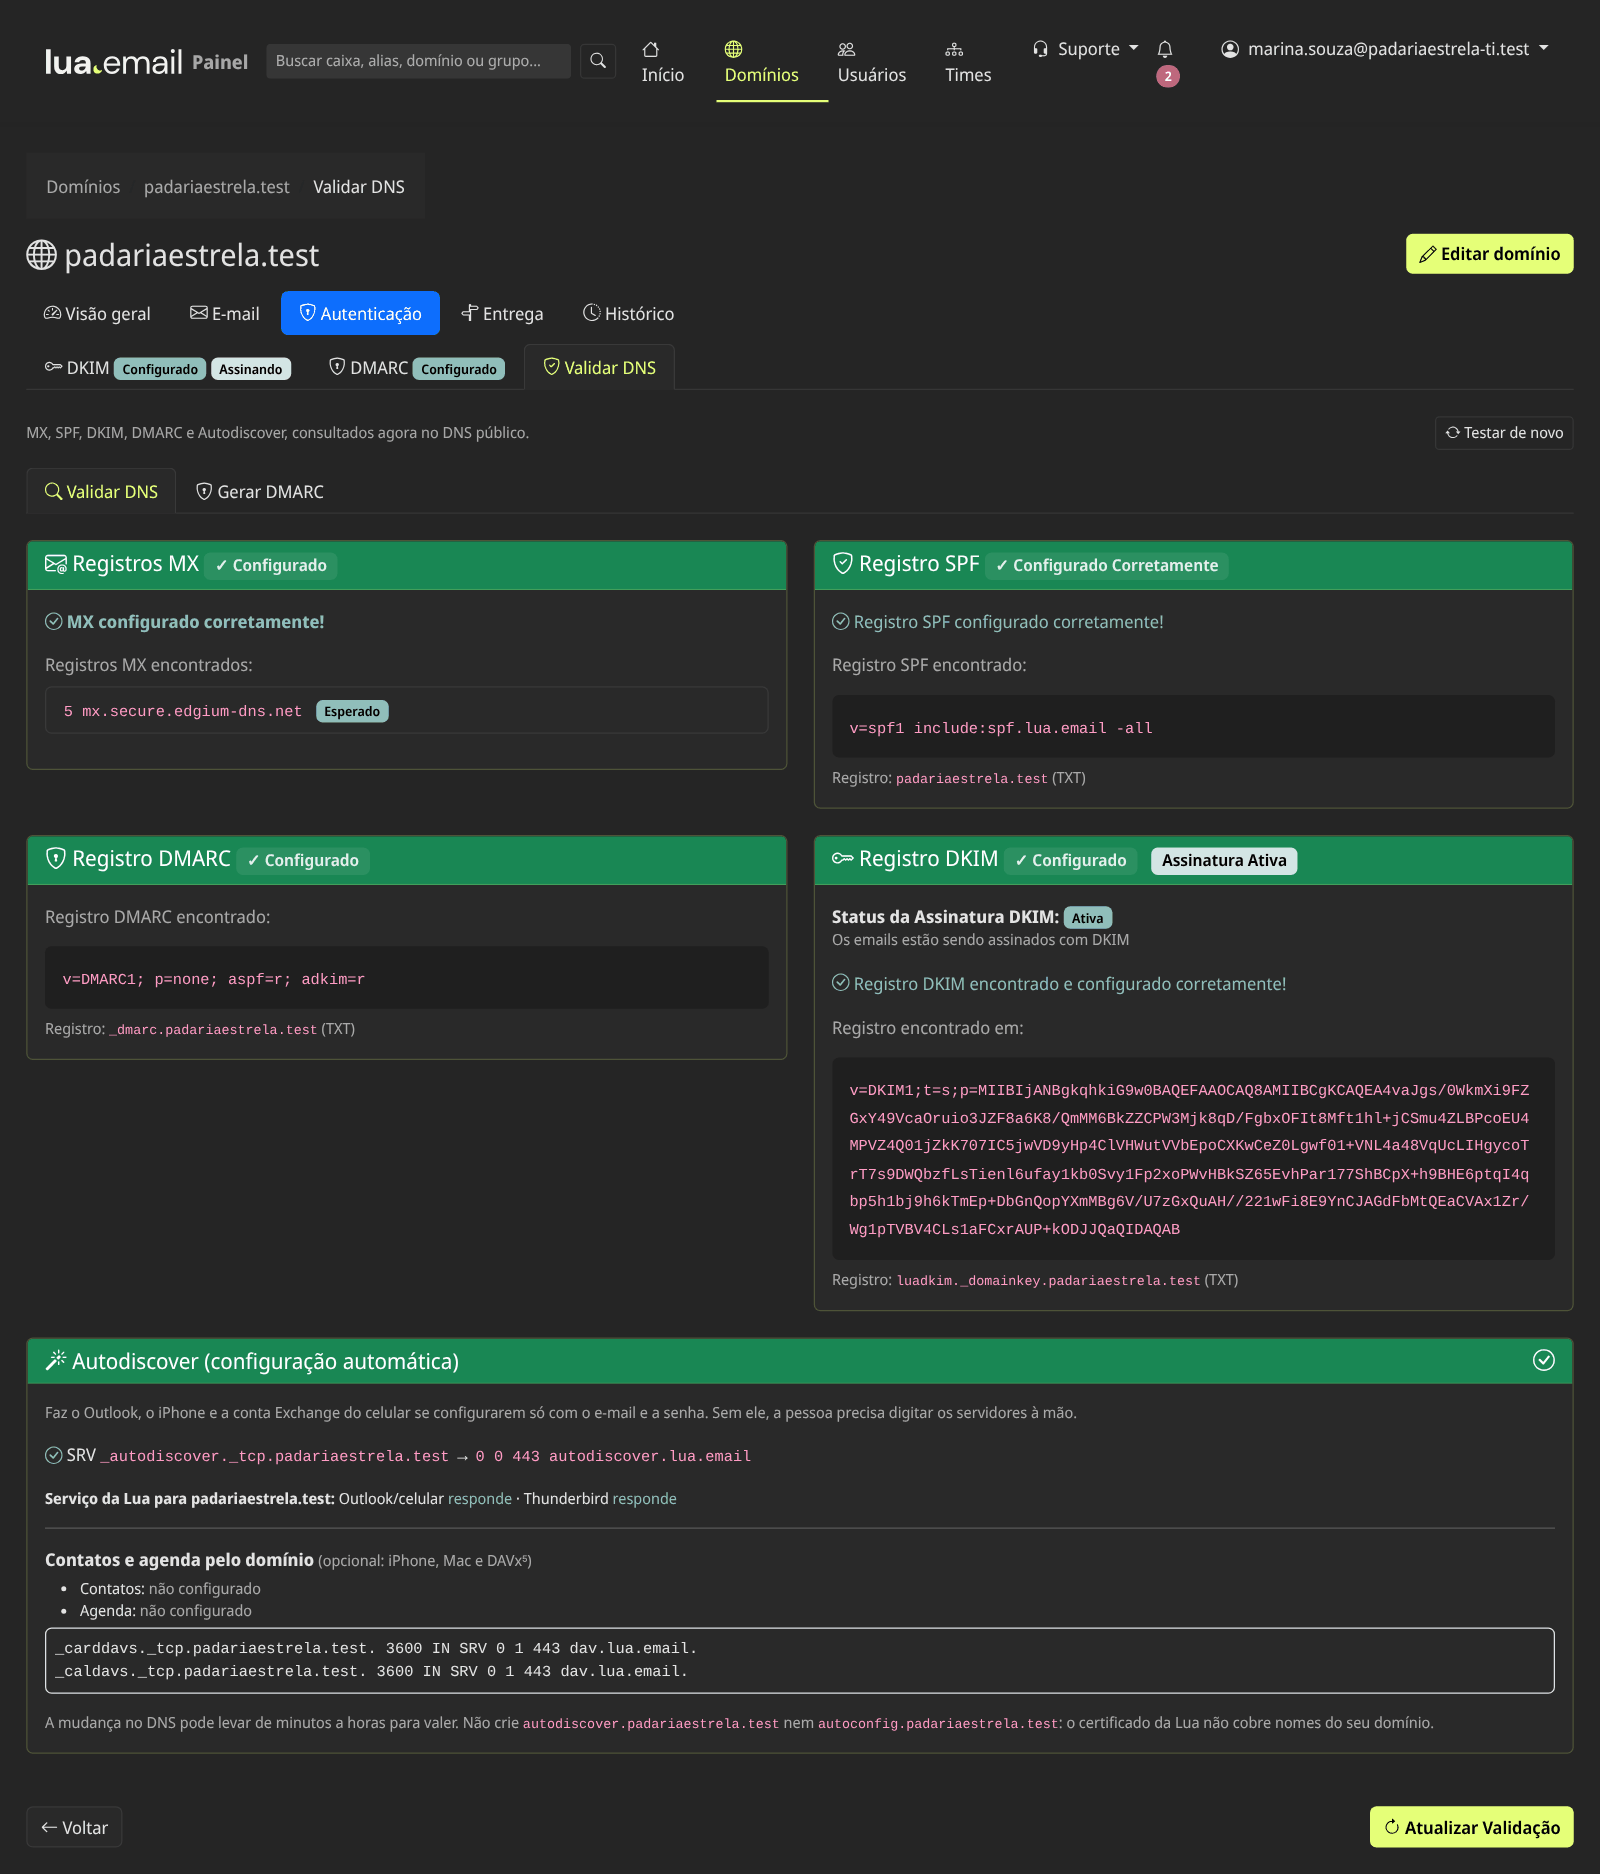Click the Autodiscover check circle status icon
The height and width of the screenshot is (1874, 1600).
click(x=1544, y=1360)
